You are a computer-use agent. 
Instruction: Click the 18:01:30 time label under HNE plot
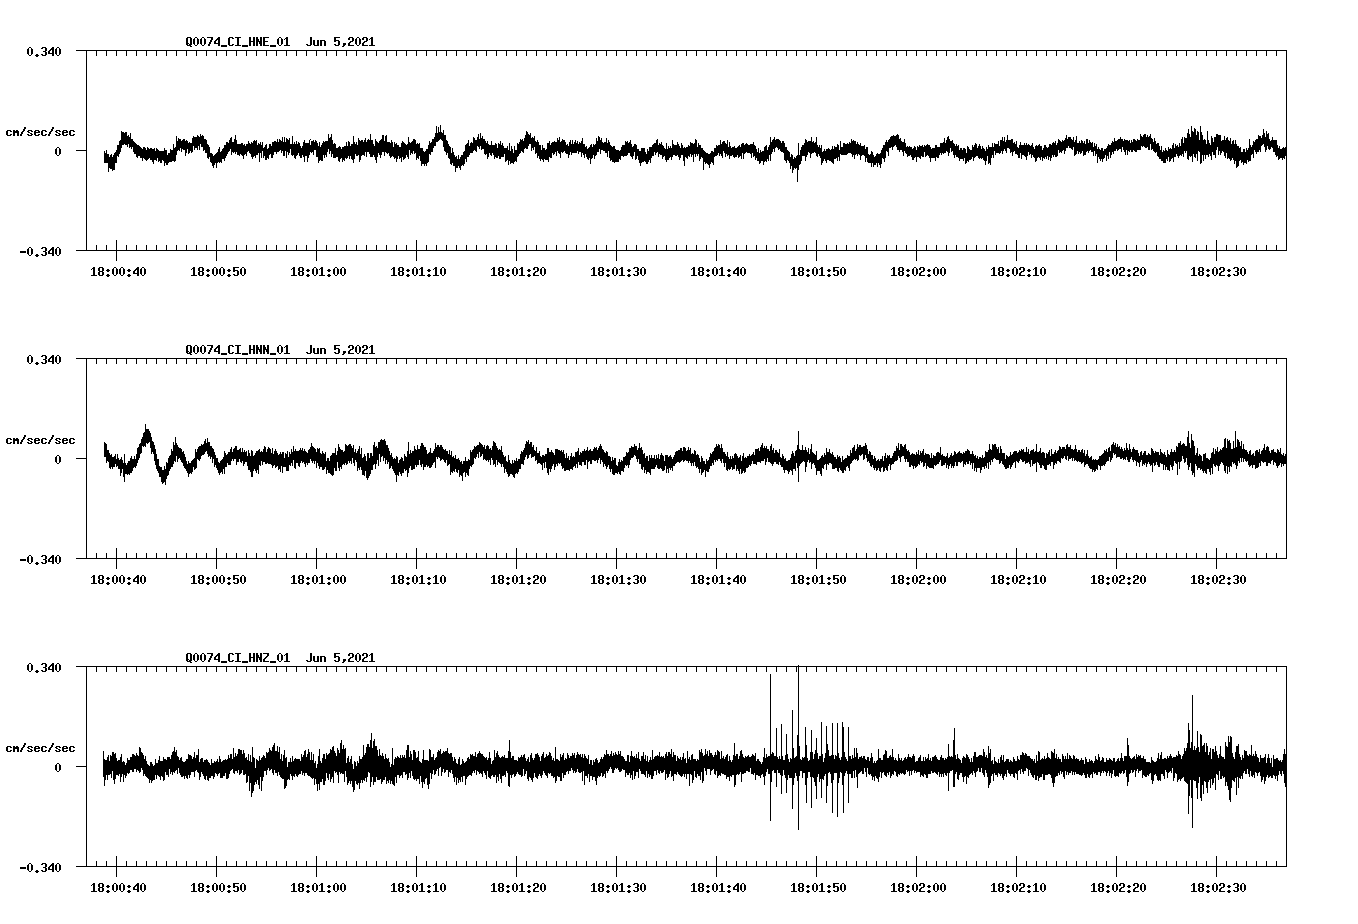point(618,271)
